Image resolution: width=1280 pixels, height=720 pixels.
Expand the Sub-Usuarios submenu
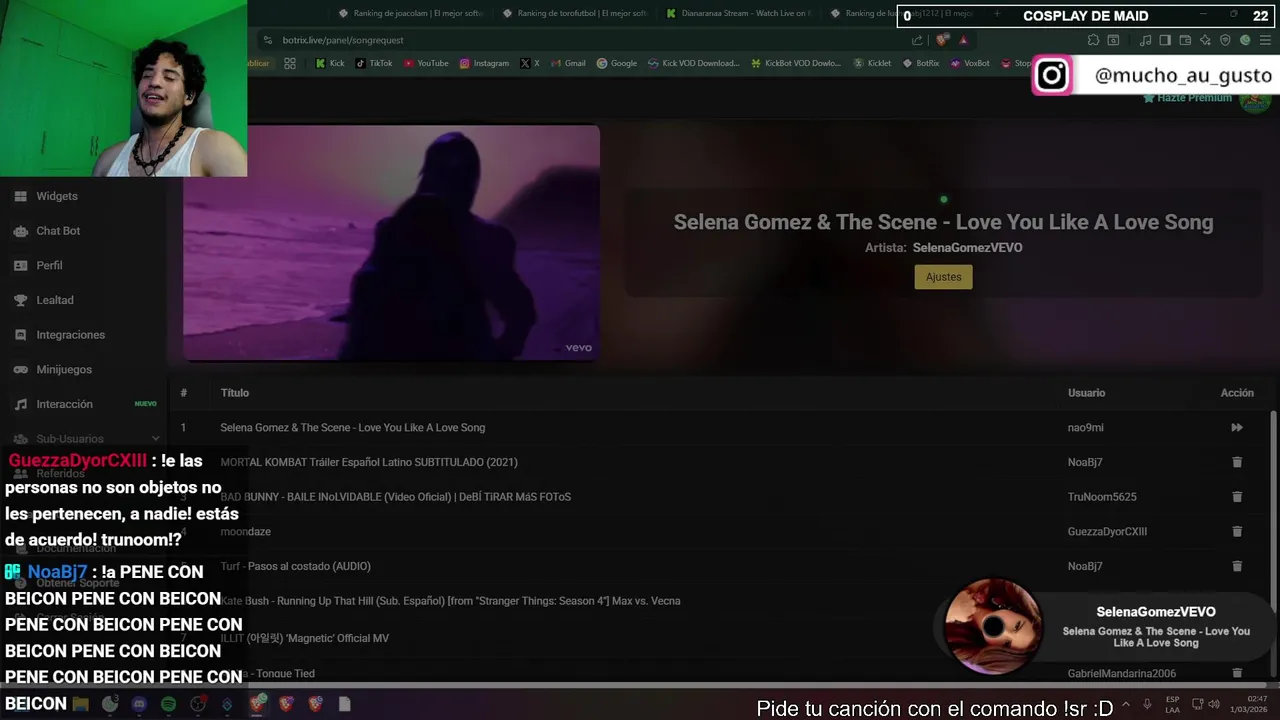coord(155,439)
